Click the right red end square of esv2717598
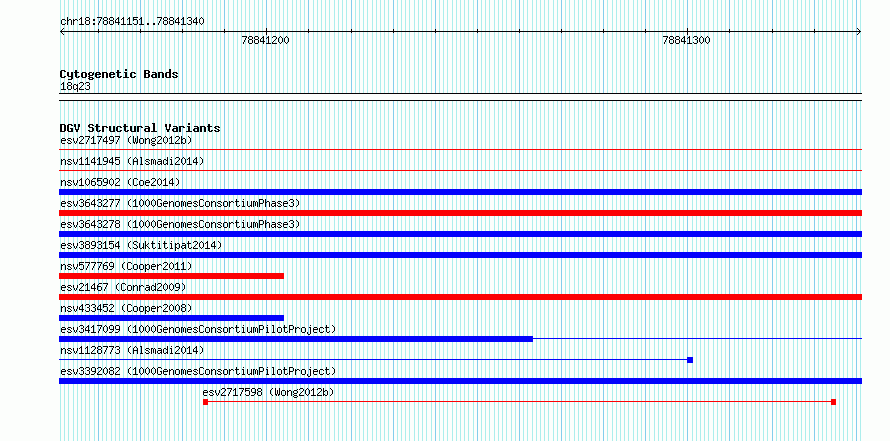This screenshot has height=441, width=890. point(833,402)
